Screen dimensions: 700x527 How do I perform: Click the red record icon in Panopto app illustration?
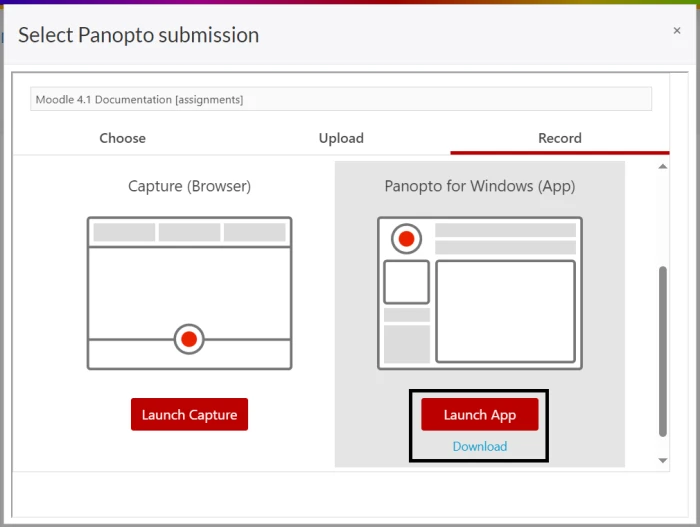406,239
